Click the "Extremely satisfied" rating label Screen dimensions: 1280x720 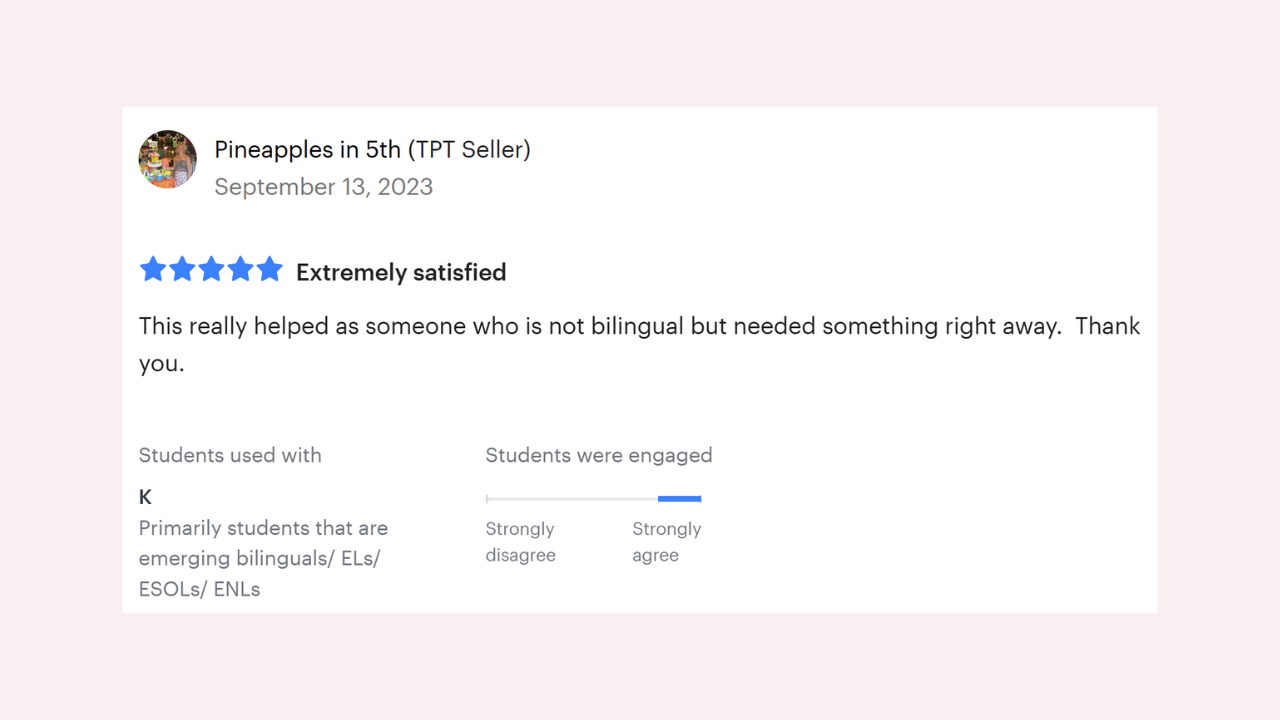pos(401,272)
